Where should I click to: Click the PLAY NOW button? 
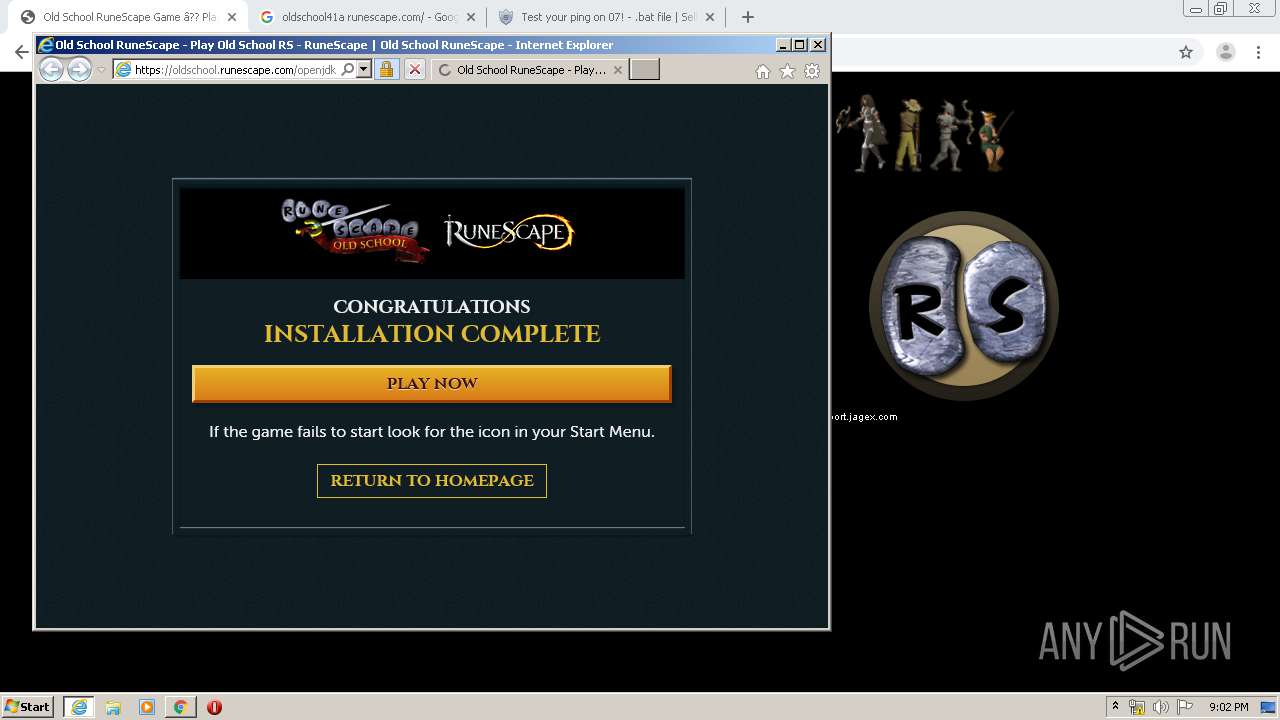[x=431, y=384]
